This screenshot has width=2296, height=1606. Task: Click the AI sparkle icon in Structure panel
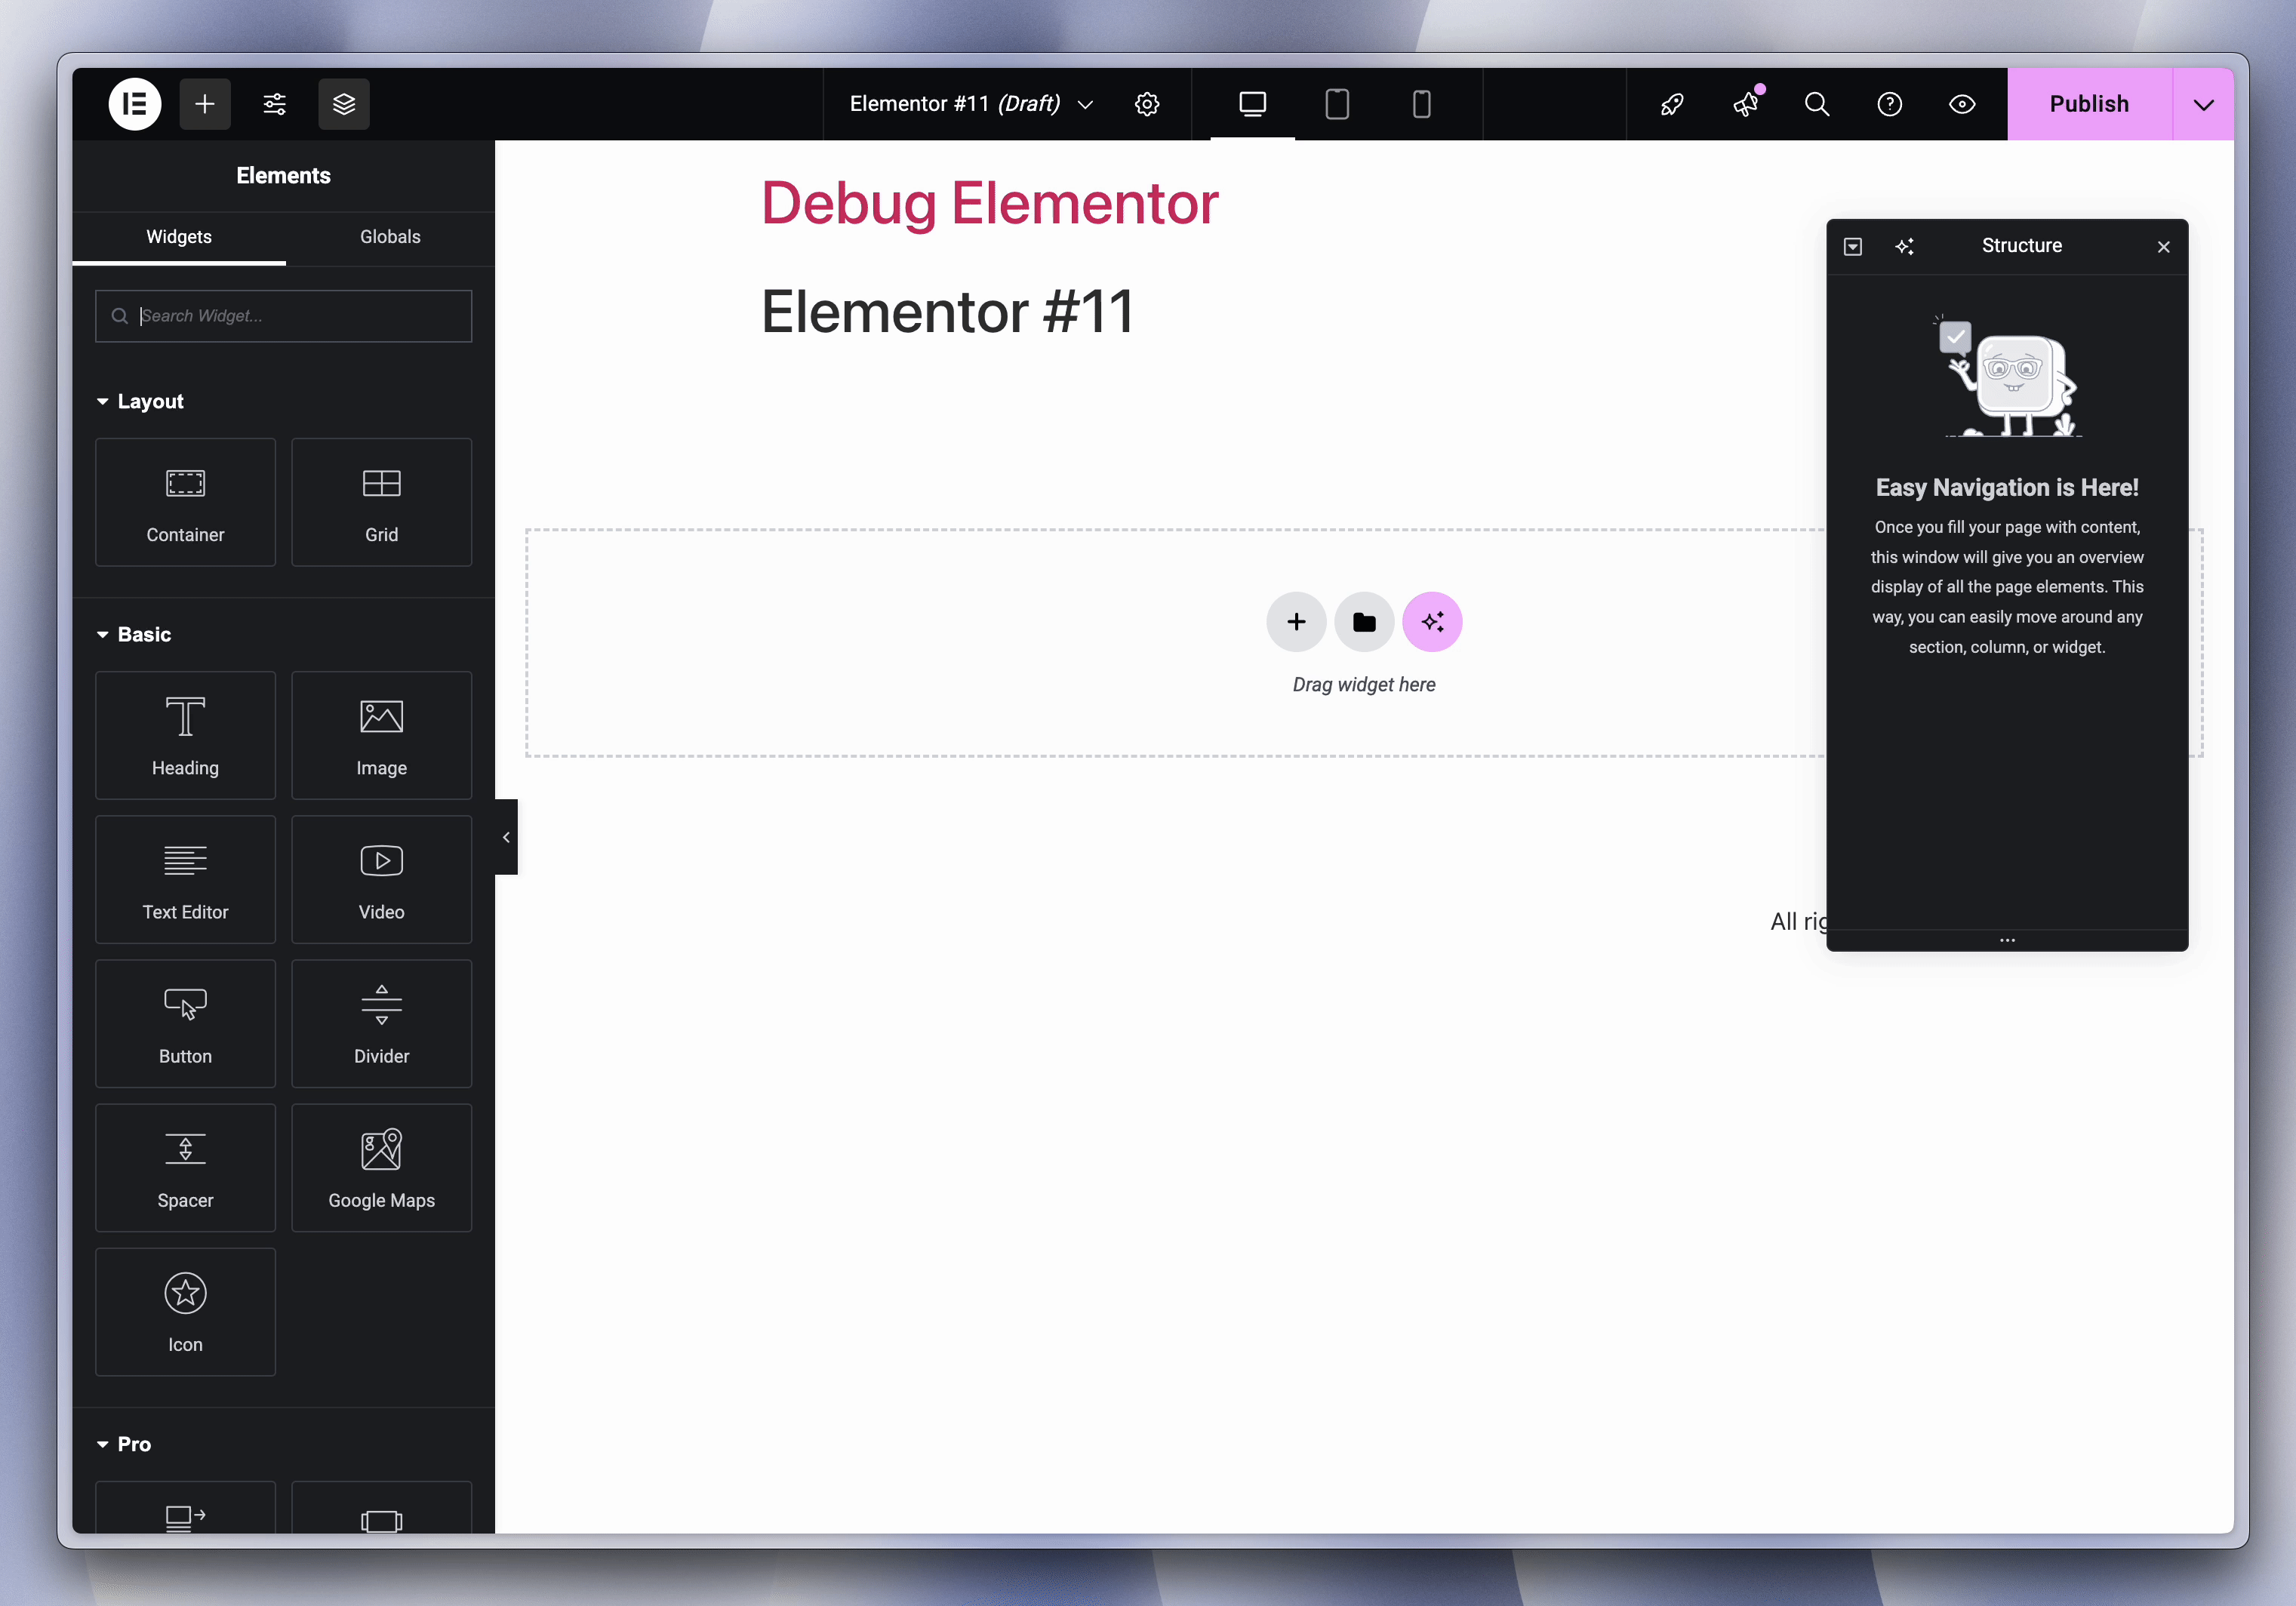[x=1904, y=246]
